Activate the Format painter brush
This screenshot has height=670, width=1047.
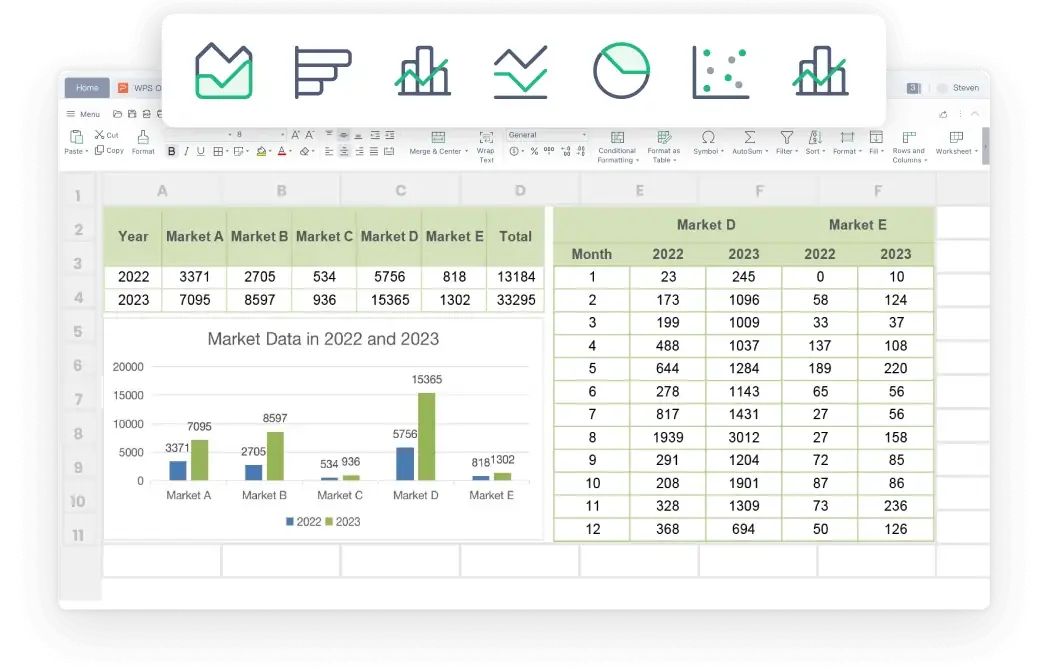[x=143, y=138]
